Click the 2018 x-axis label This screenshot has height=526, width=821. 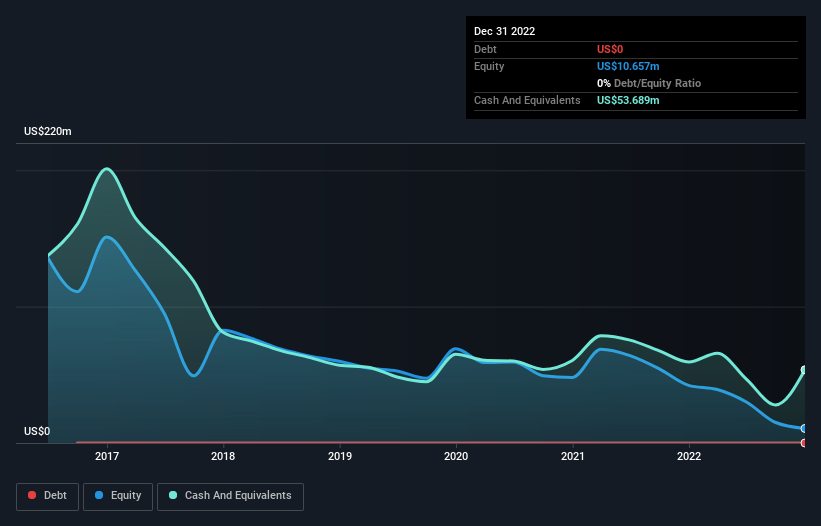tap(223, 456)
